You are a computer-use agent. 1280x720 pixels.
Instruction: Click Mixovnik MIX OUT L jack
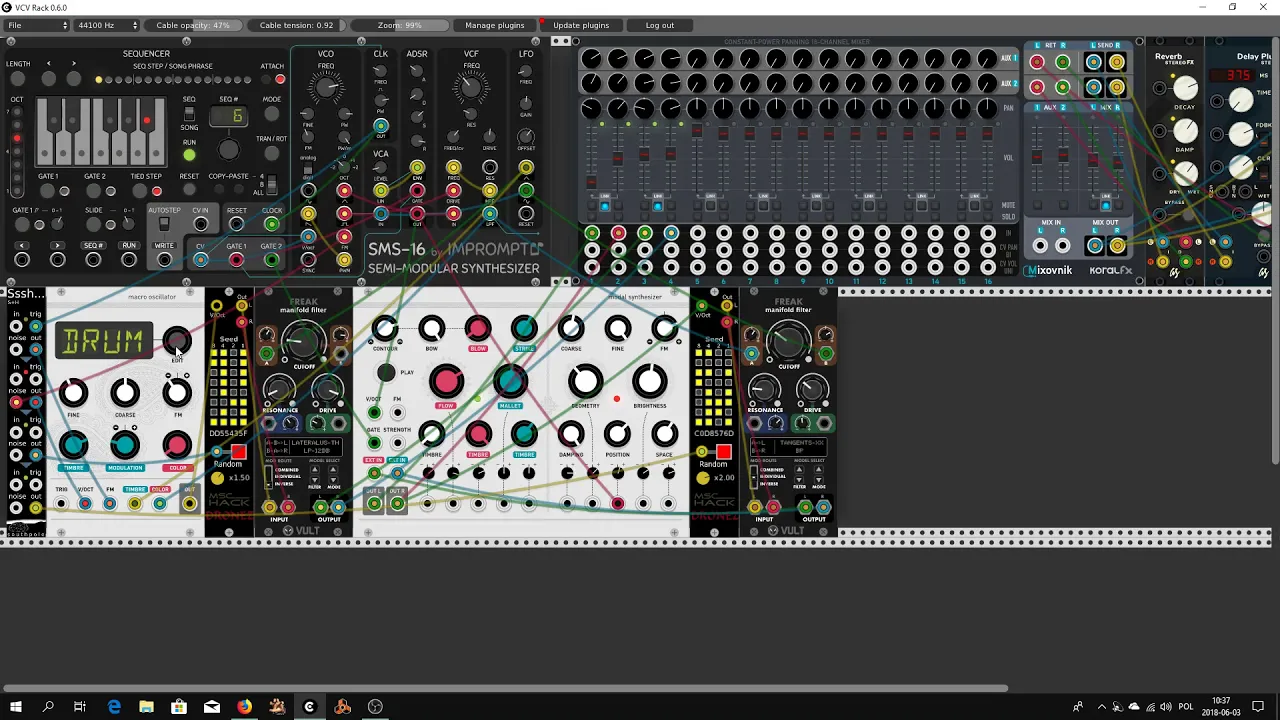1094,246
